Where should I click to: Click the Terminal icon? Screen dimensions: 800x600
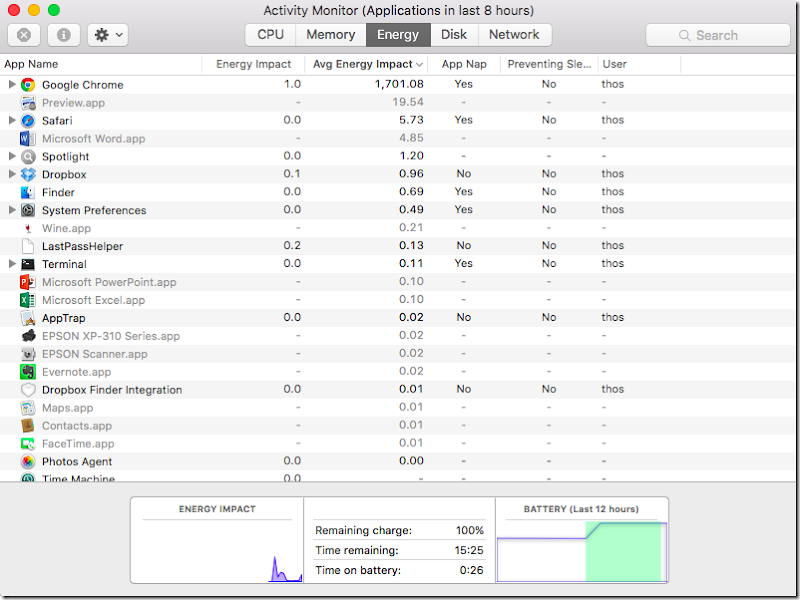[x=28, y=264]
